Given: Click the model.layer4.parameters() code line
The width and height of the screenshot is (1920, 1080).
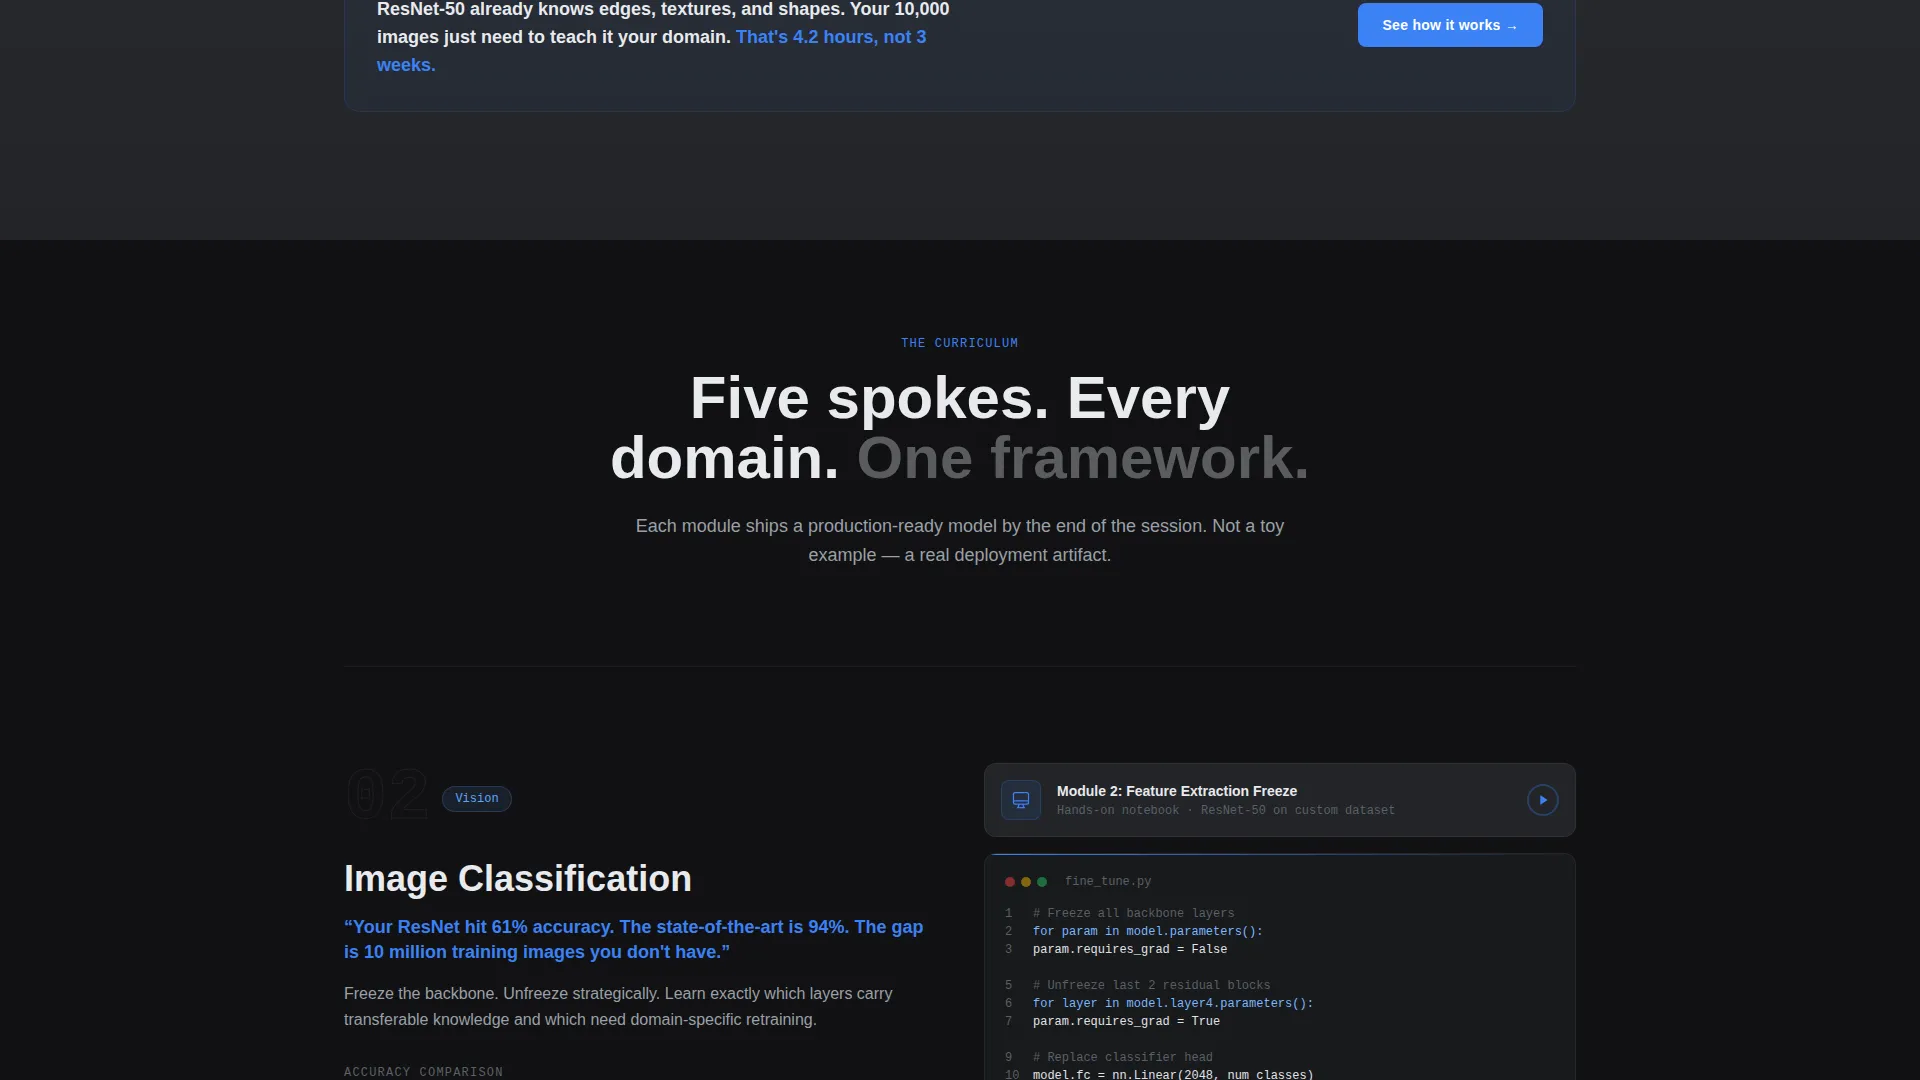Looking at the screenshot, I should pyautogui.click(x=1173, y=1003).
